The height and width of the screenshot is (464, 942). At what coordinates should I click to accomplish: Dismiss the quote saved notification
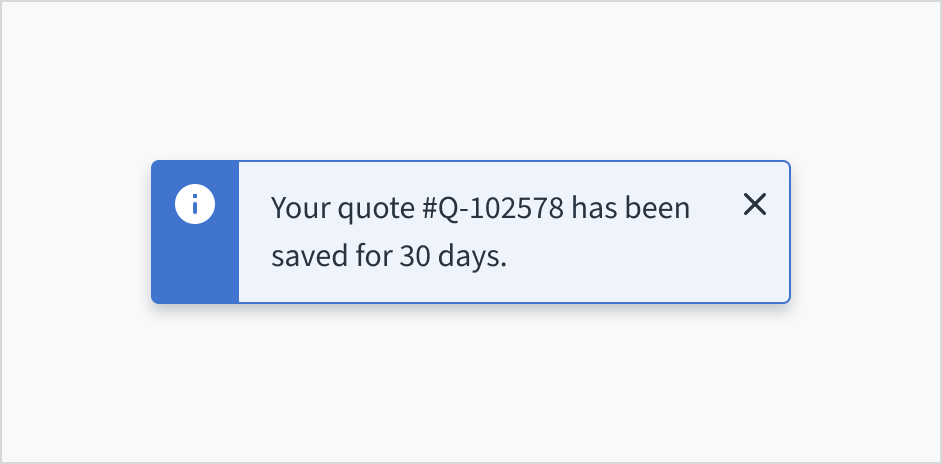[755, 205]
